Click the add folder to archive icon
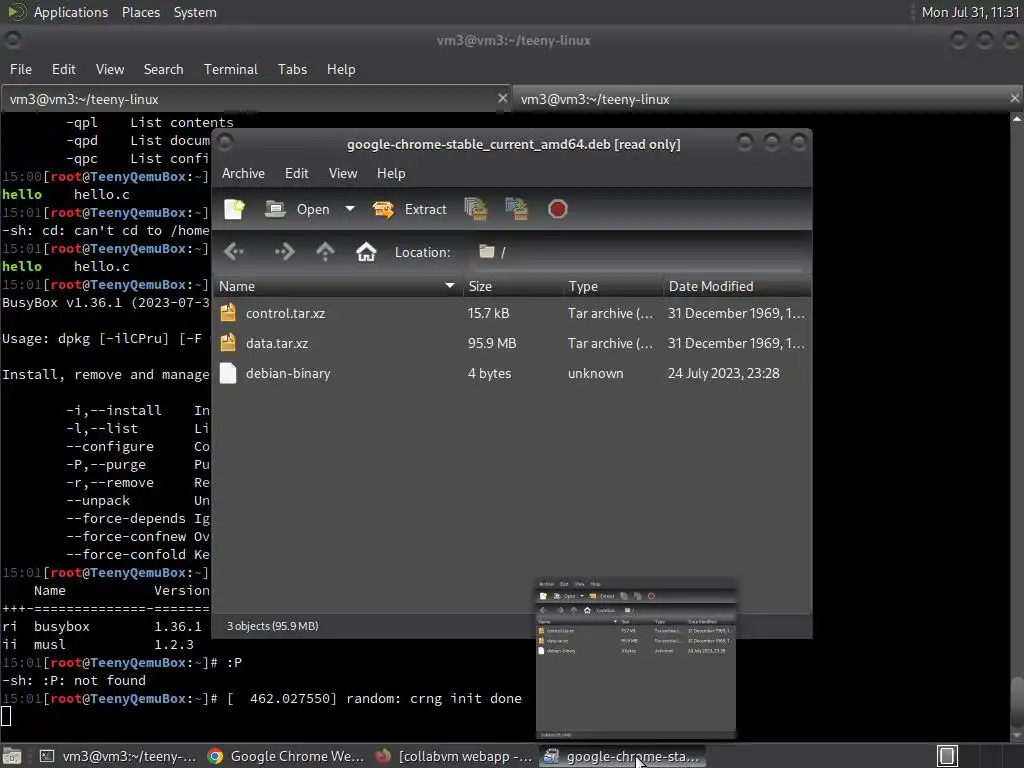 click(517, 209)
